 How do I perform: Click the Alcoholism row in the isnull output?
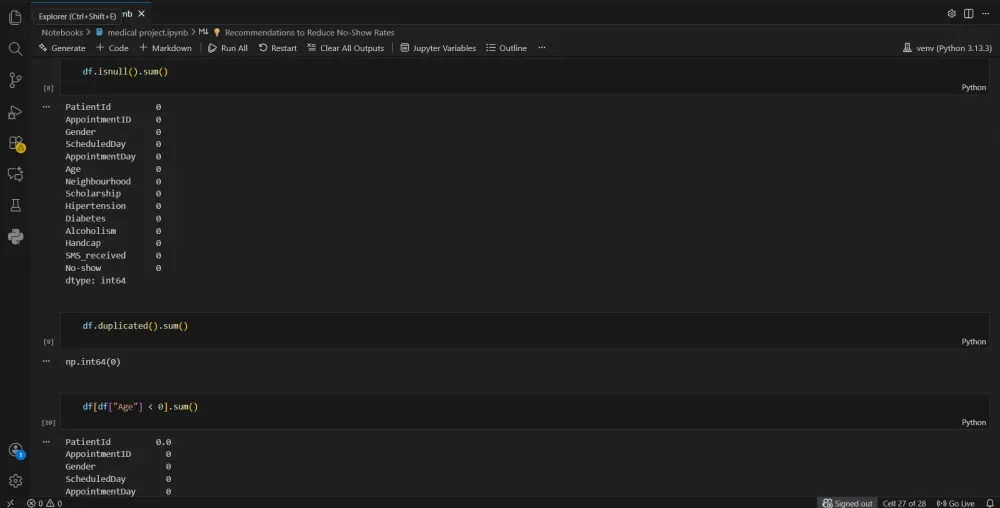(113, 231)
